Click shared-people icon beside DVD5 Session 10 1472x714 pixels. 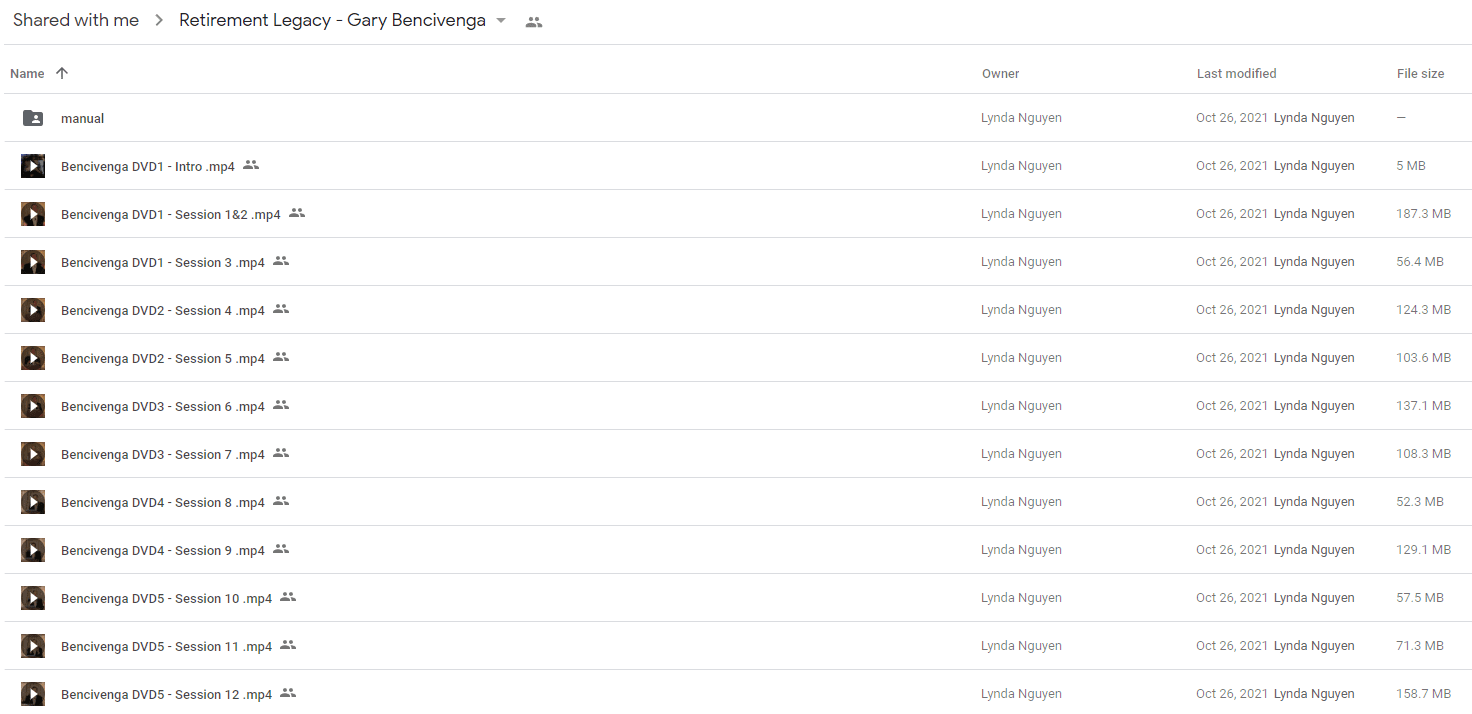click(x=288, y=597)
